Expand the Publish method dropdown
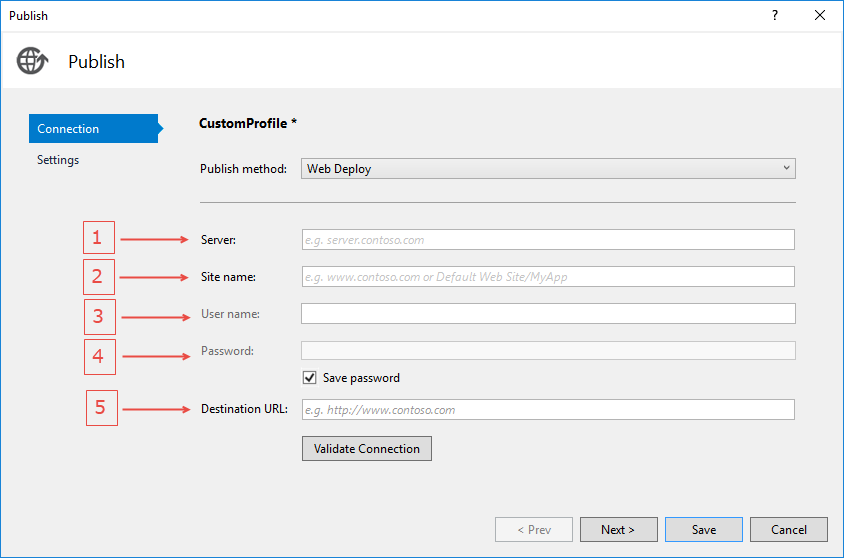 point(548,169)
